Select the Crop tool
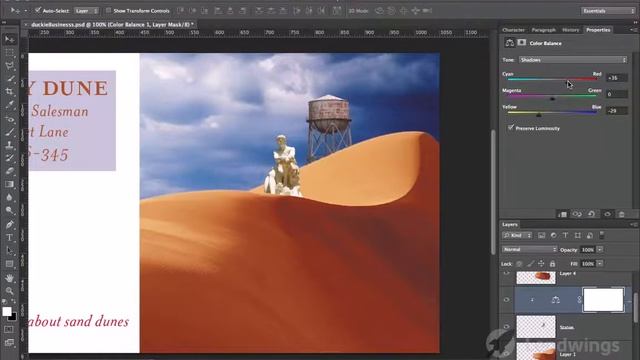The image size is (640, 360). click(9, 92)
